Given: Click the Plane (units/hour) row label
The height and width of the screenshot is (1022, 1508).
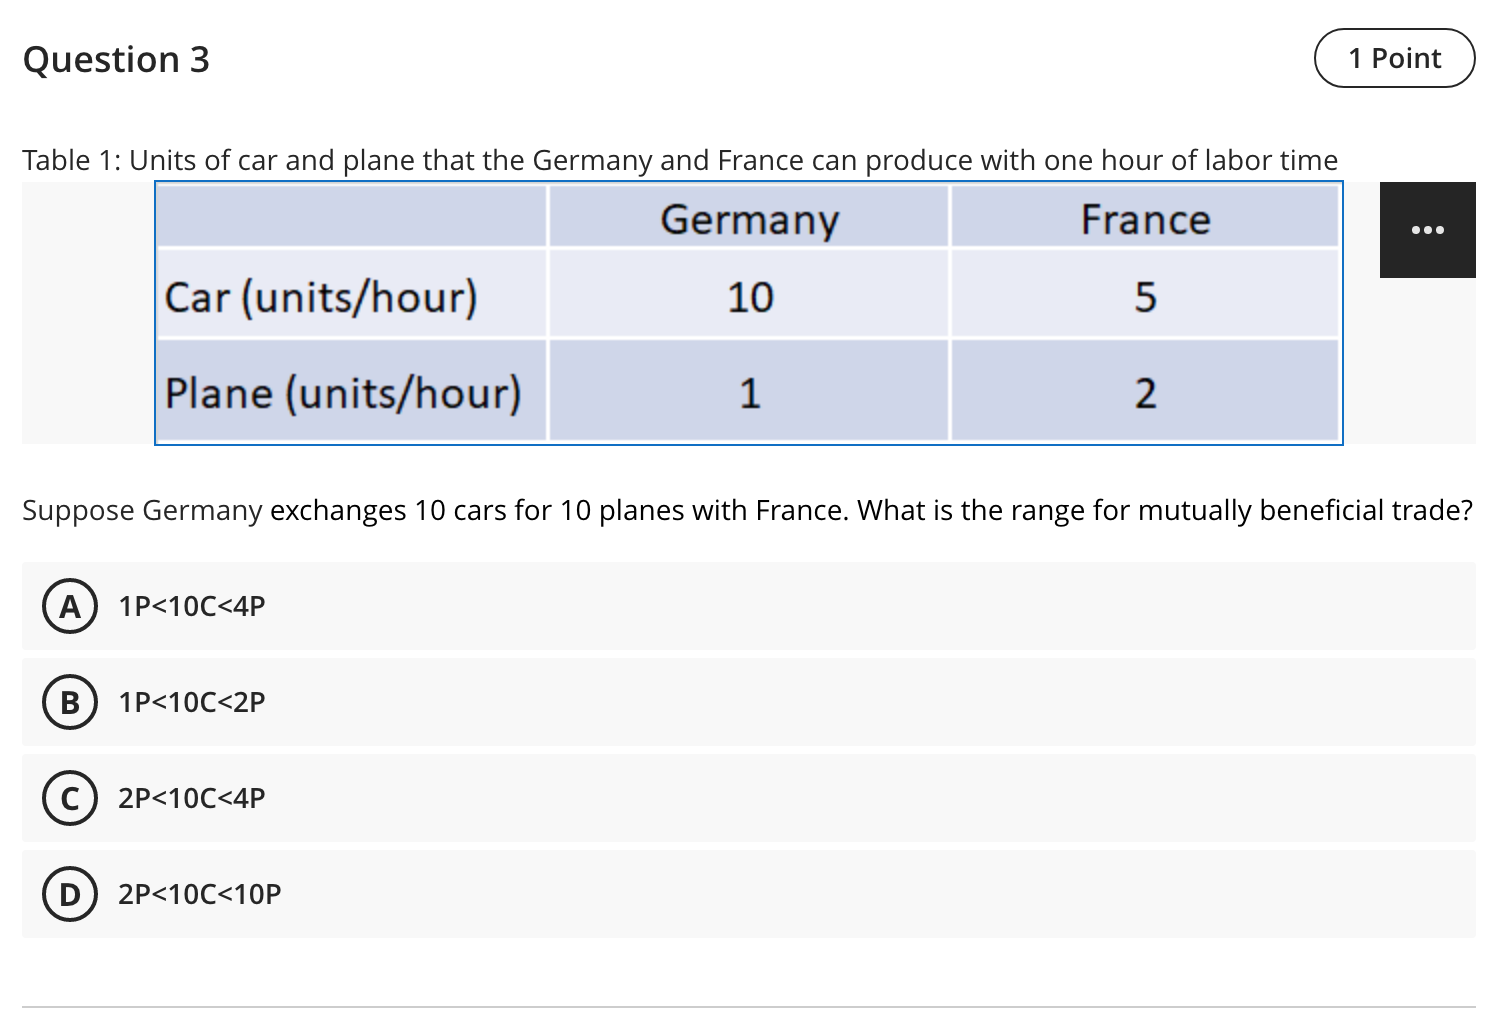Looking at the screenshot, I should coord(343,392).
